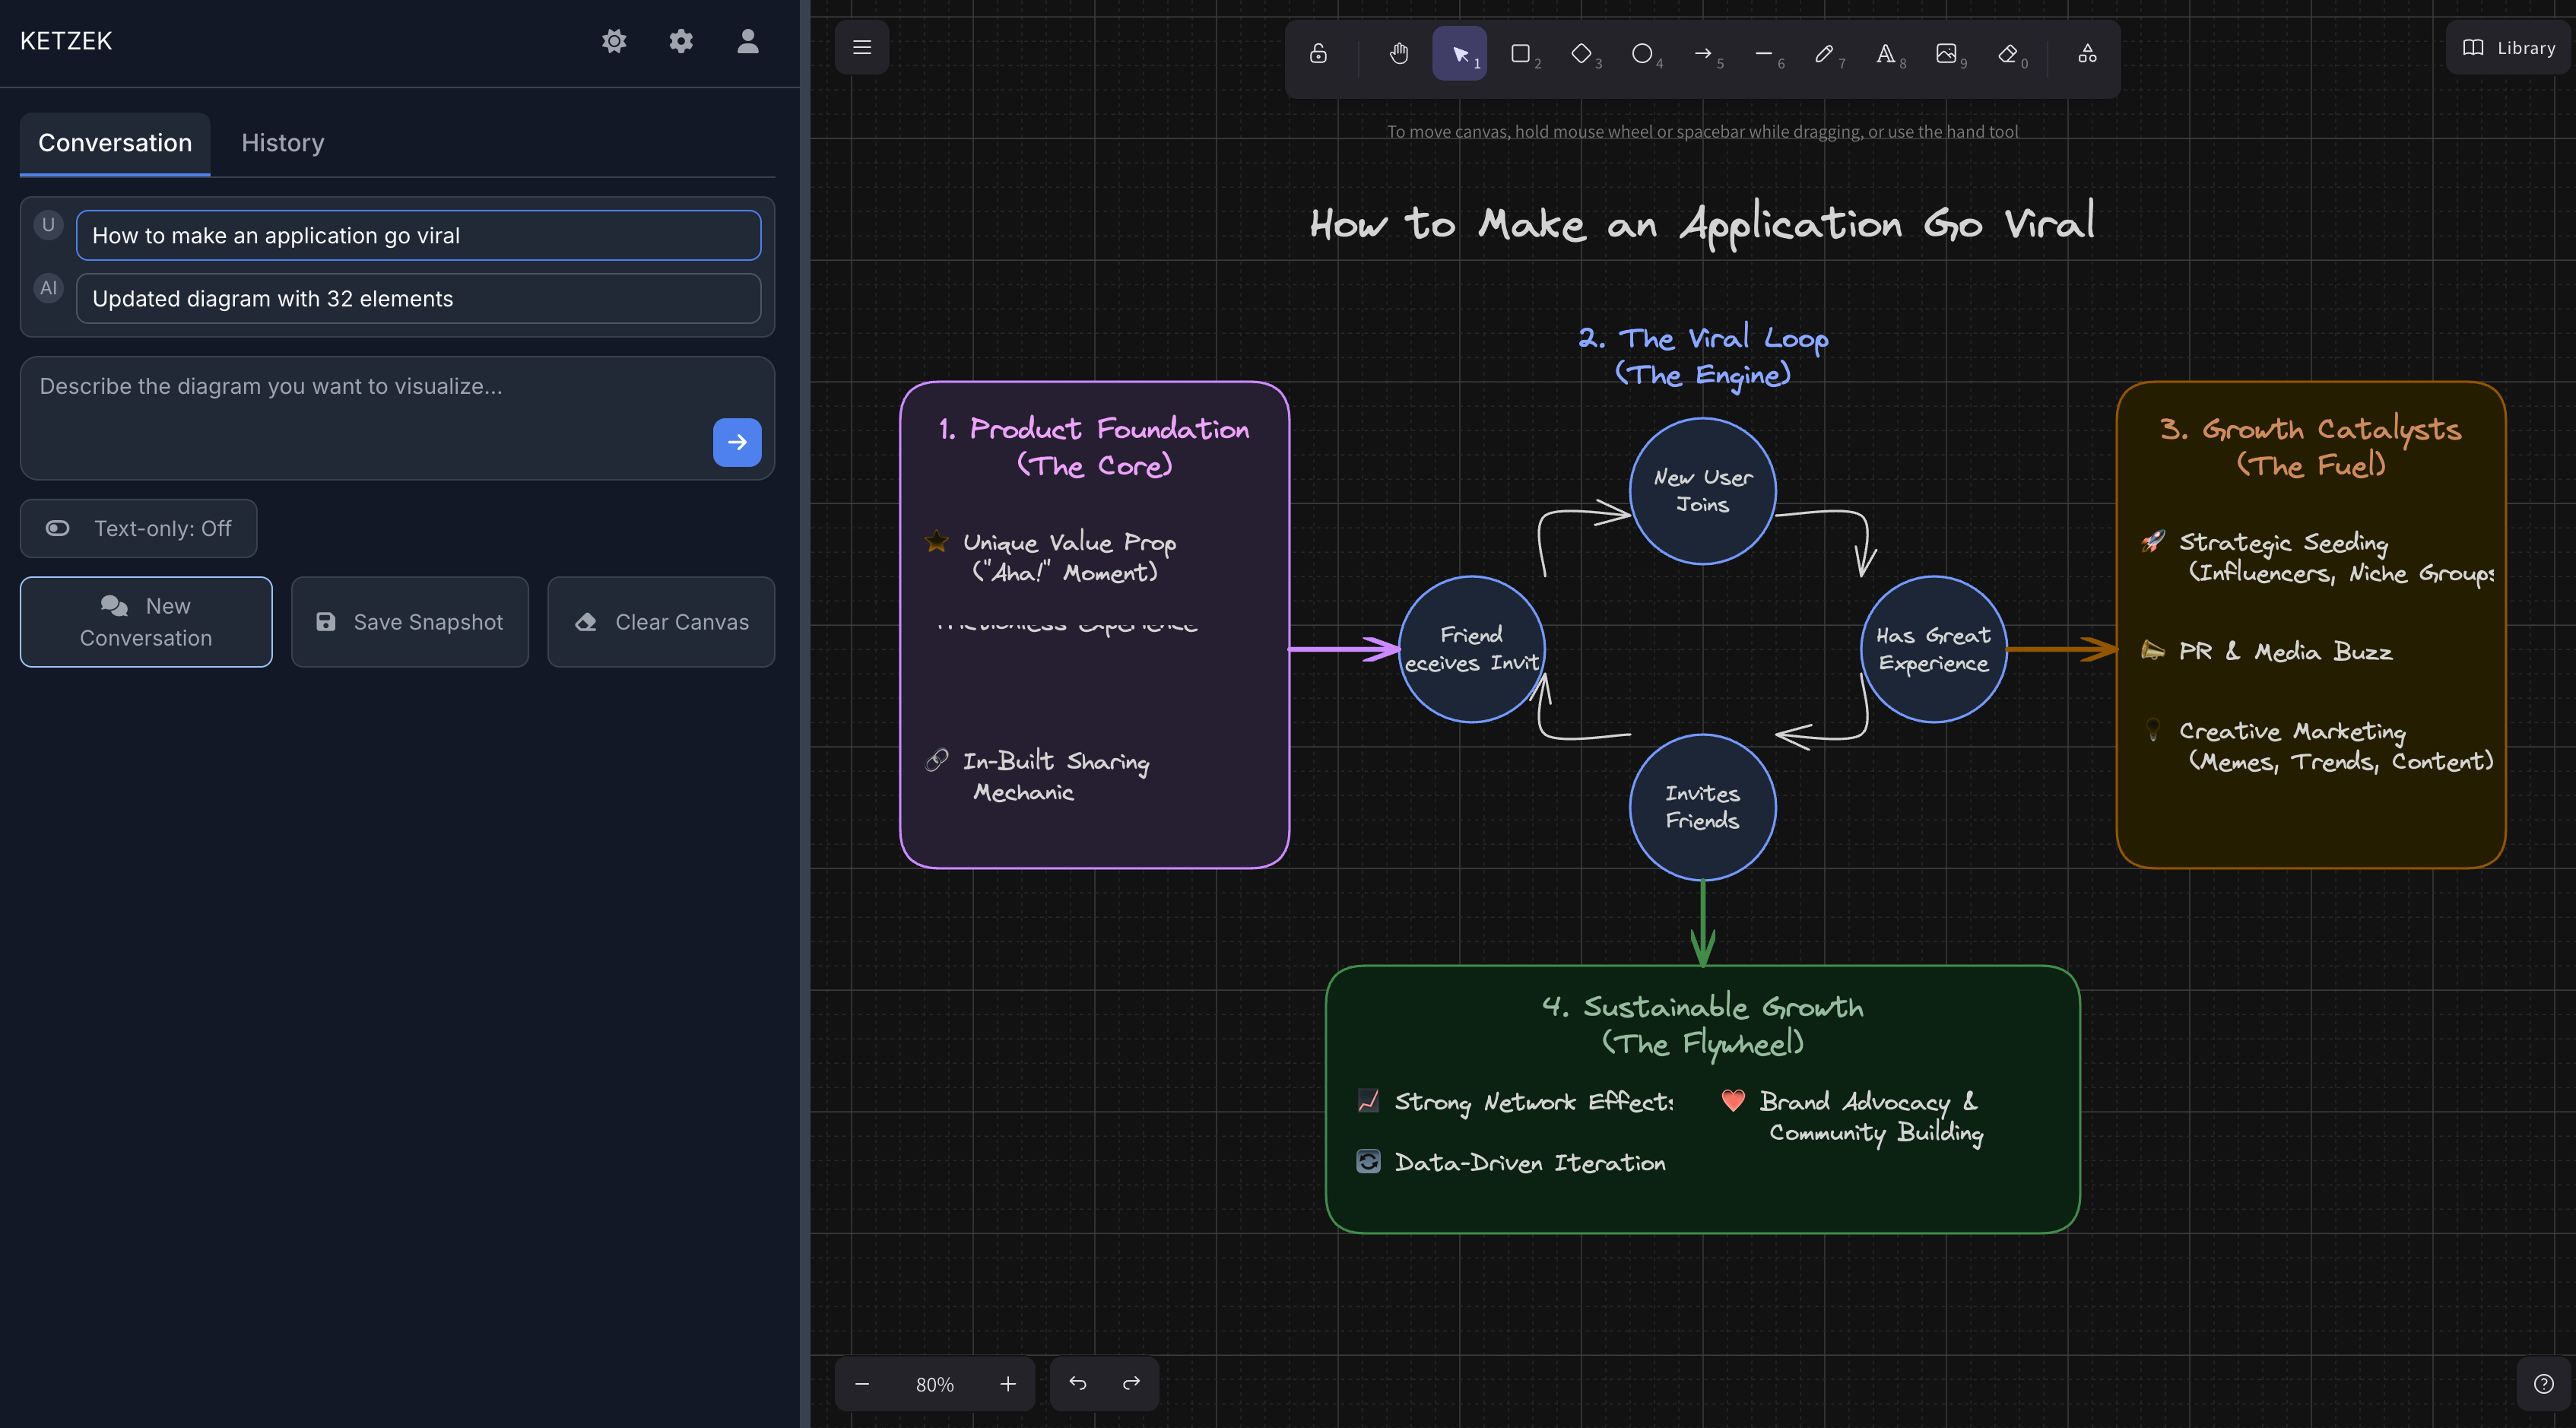Select the Arrow drawing tool
Screen dimensions: 2576x1428
click(1703, 53)
